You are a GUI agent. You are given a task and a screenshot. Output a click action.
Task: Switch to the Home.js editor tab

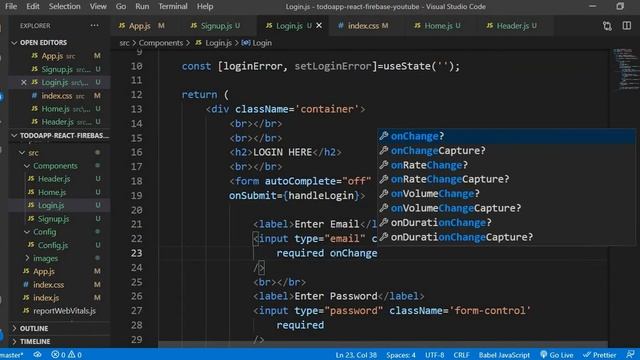438,26
